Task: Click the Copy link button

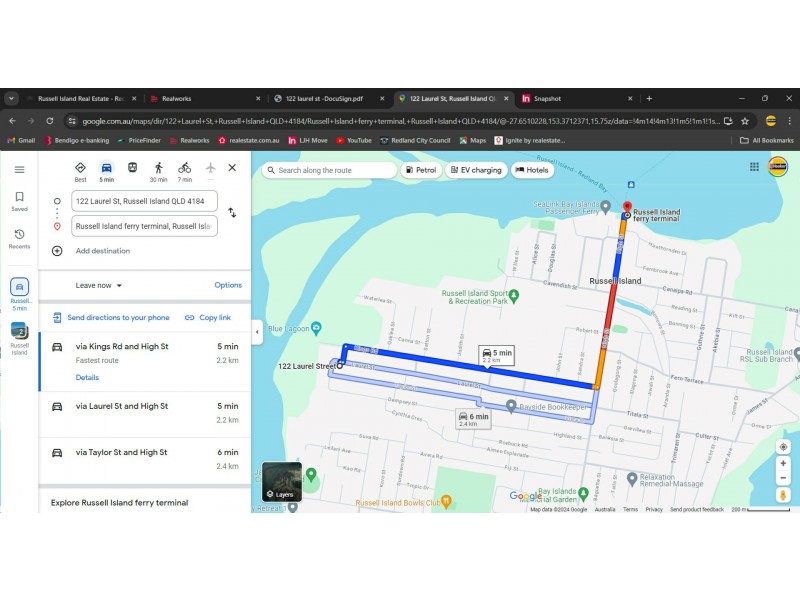Action: click(208, 317)
